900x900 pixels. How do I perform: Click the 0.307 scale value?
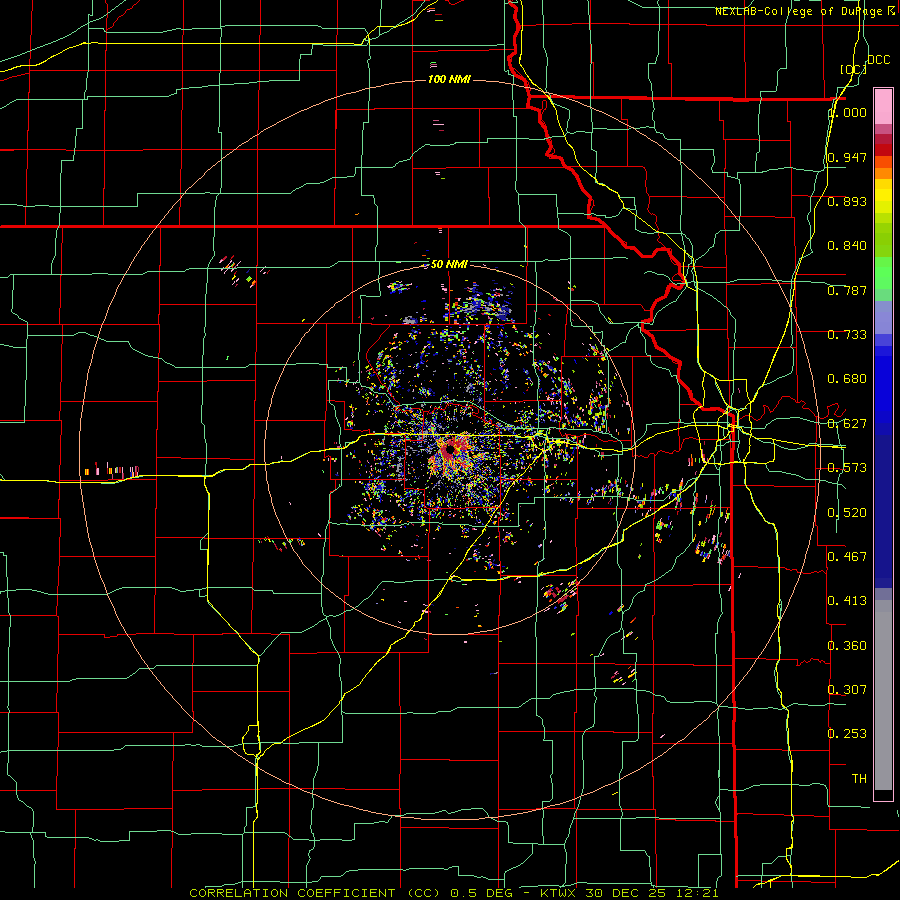pos(847,689)
